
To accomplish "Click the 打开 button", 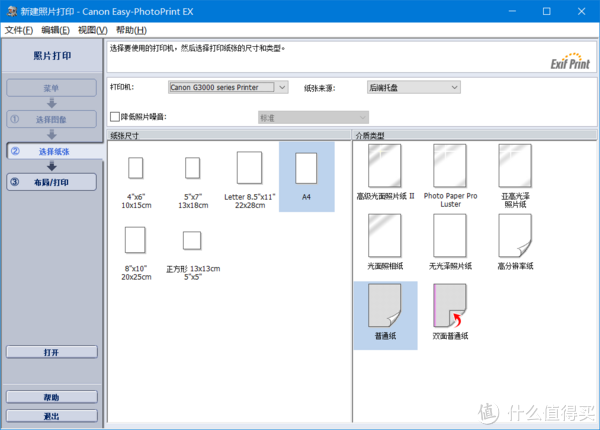I will pos(52,352).
